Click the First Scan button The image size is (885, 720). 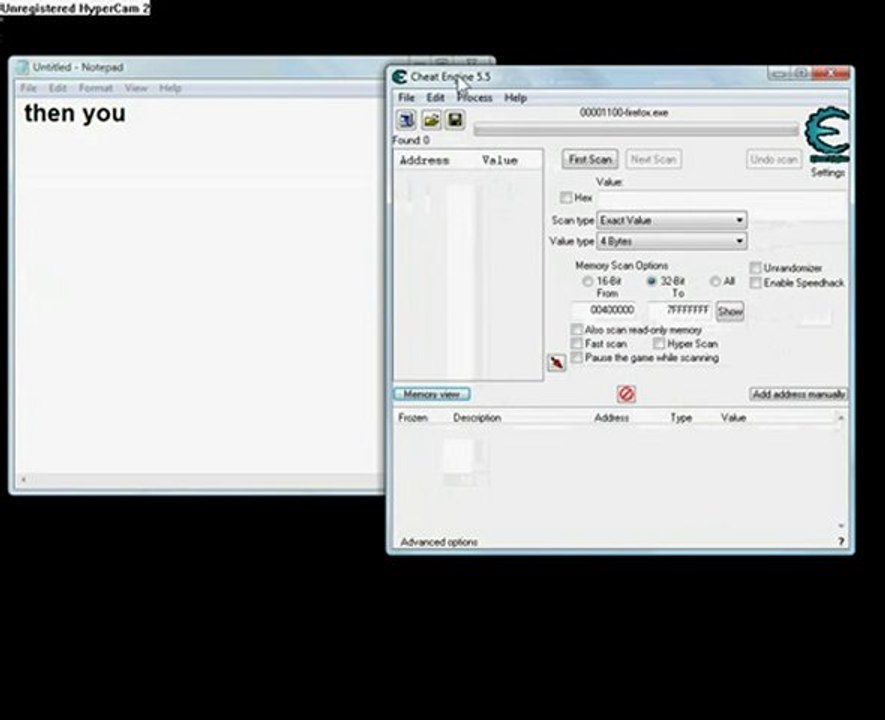[590, 159]
